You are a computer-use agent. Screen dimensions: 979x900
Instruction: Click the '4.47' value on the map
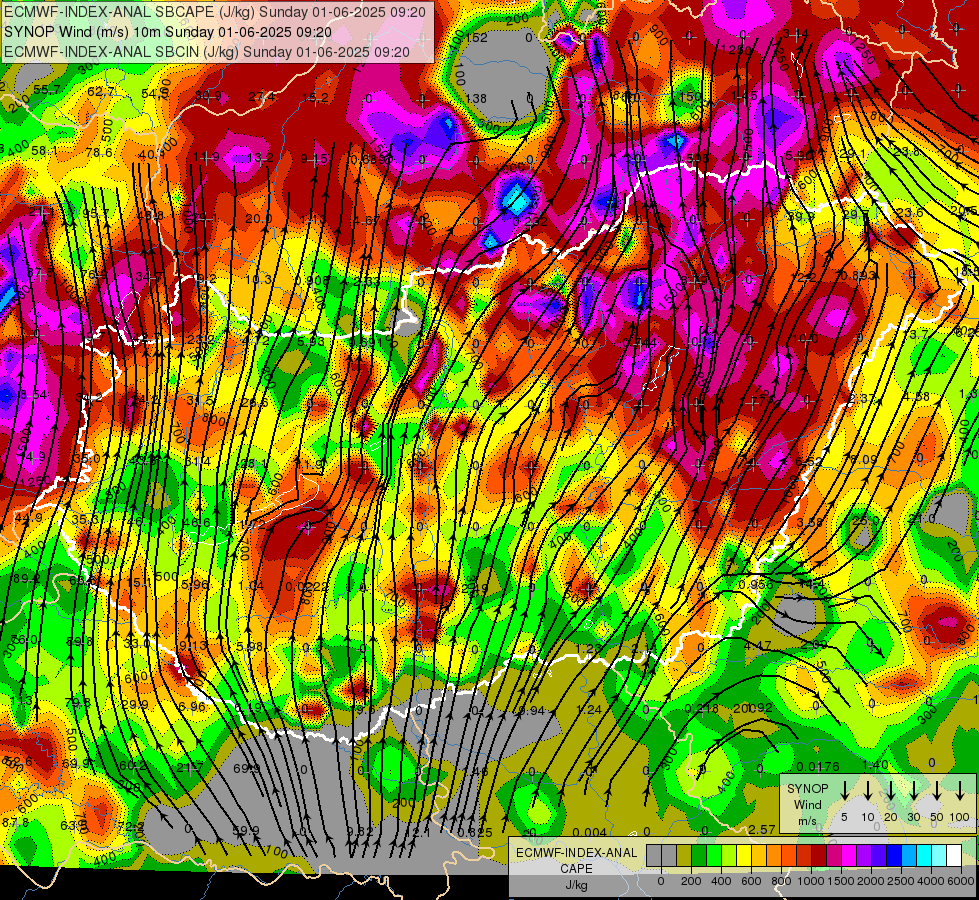757,645
